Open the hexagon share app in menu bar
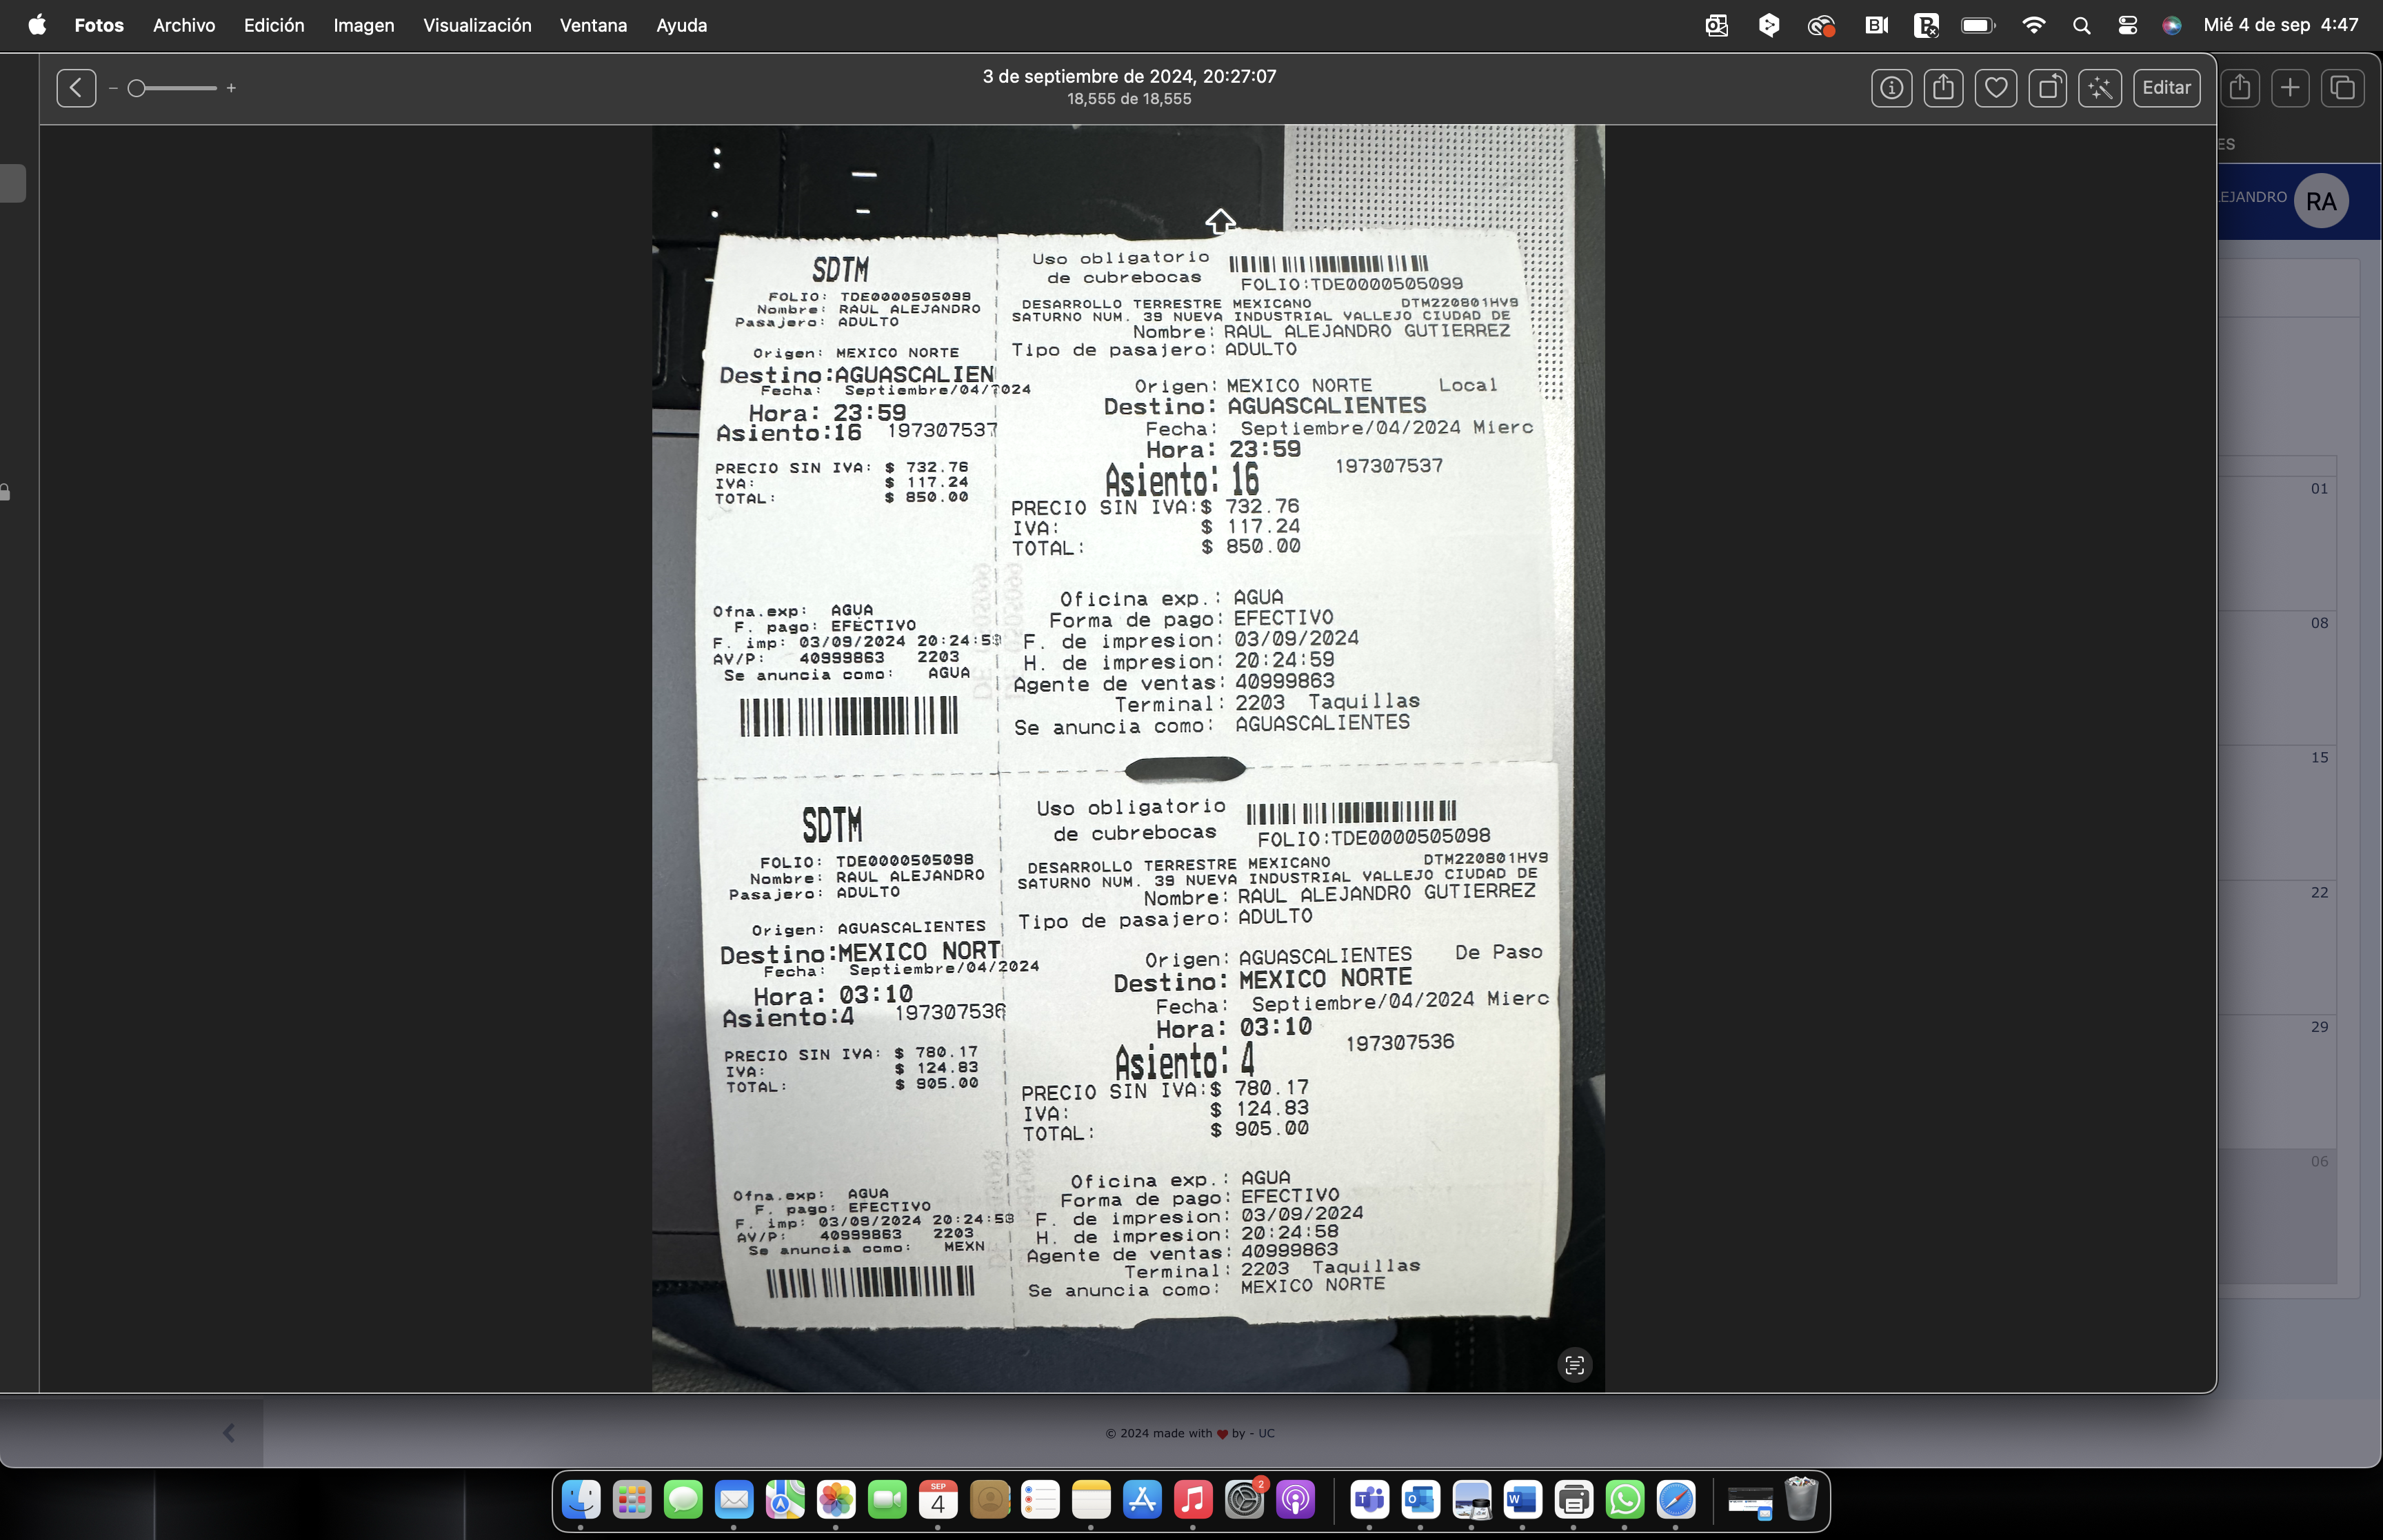The height and width of the screenshot is (1540, 2383). tap(1768, 26)
